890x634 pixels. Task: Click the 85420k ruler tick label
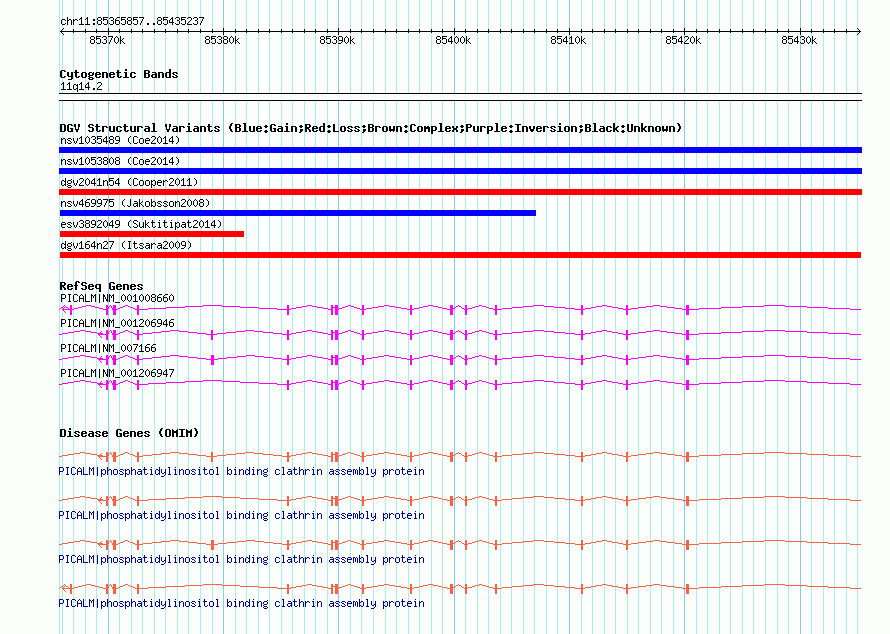683,40
